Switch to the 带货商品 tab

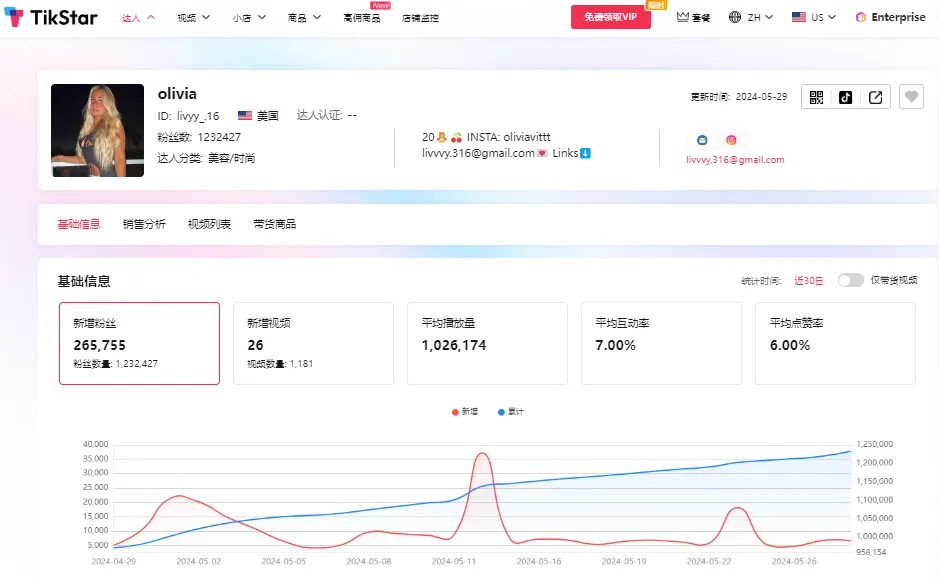point(275,224)
